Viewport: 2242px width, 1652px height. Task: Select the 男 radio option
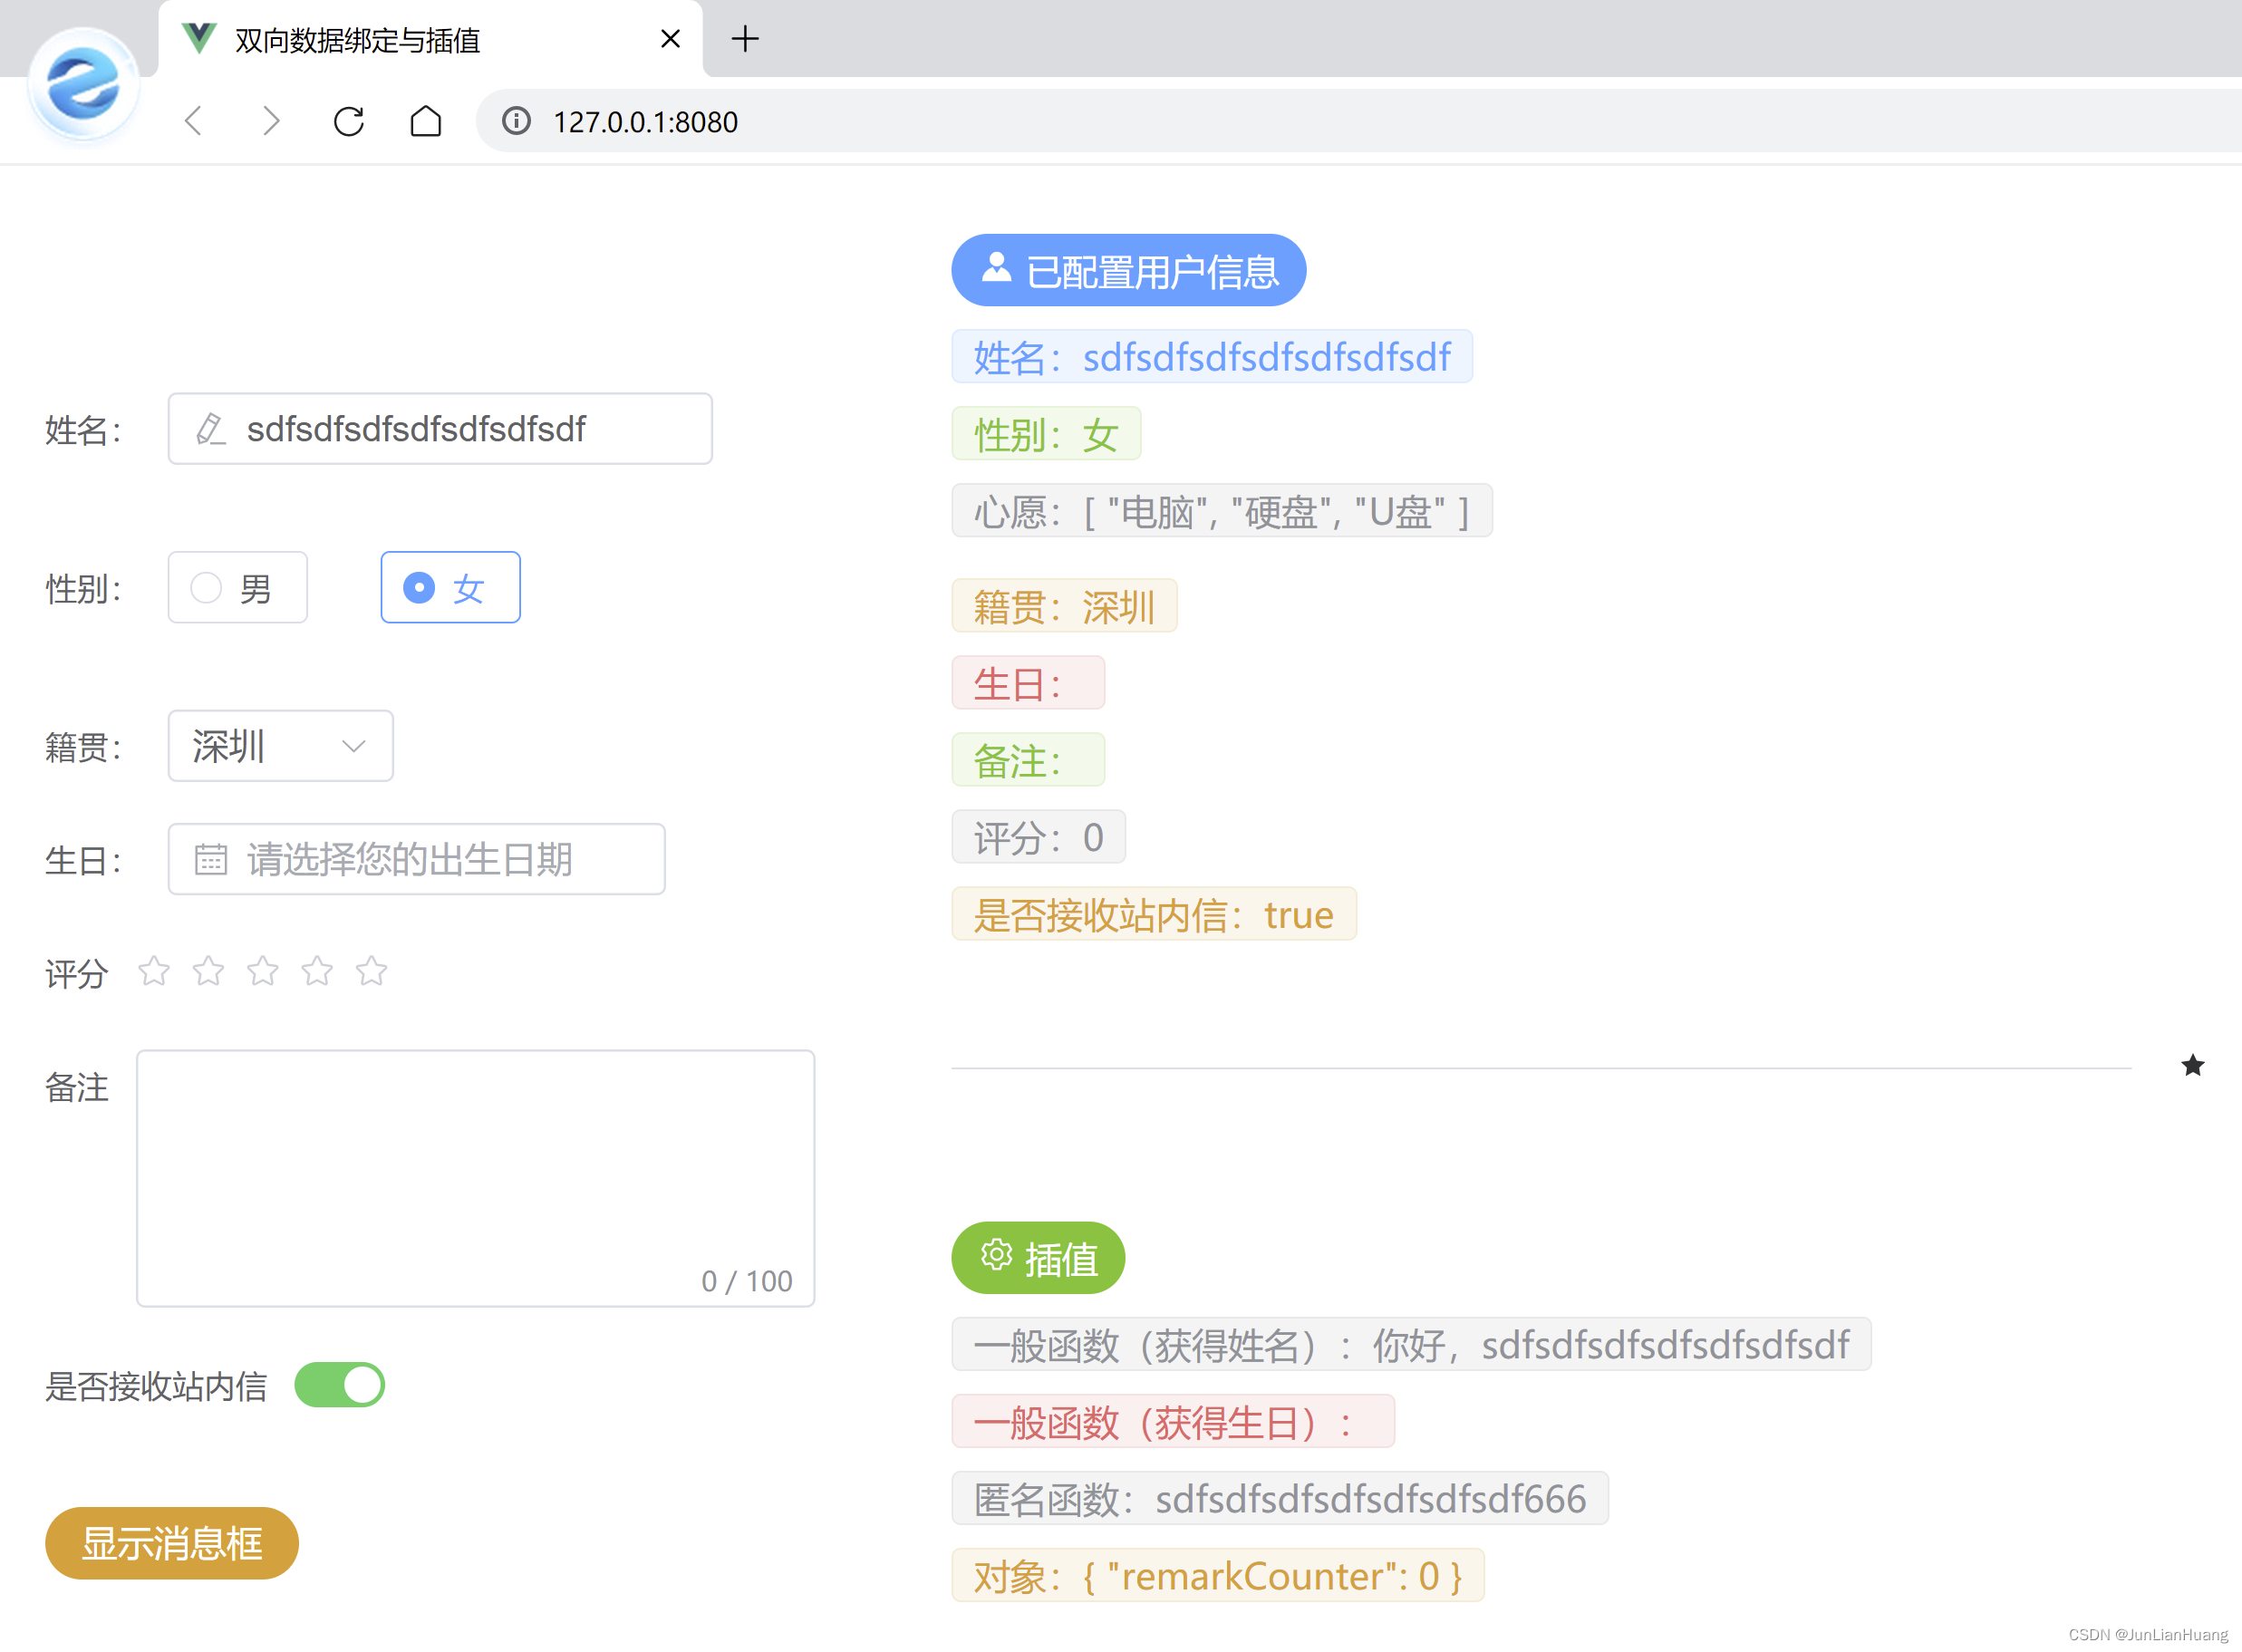click(237, 588)
